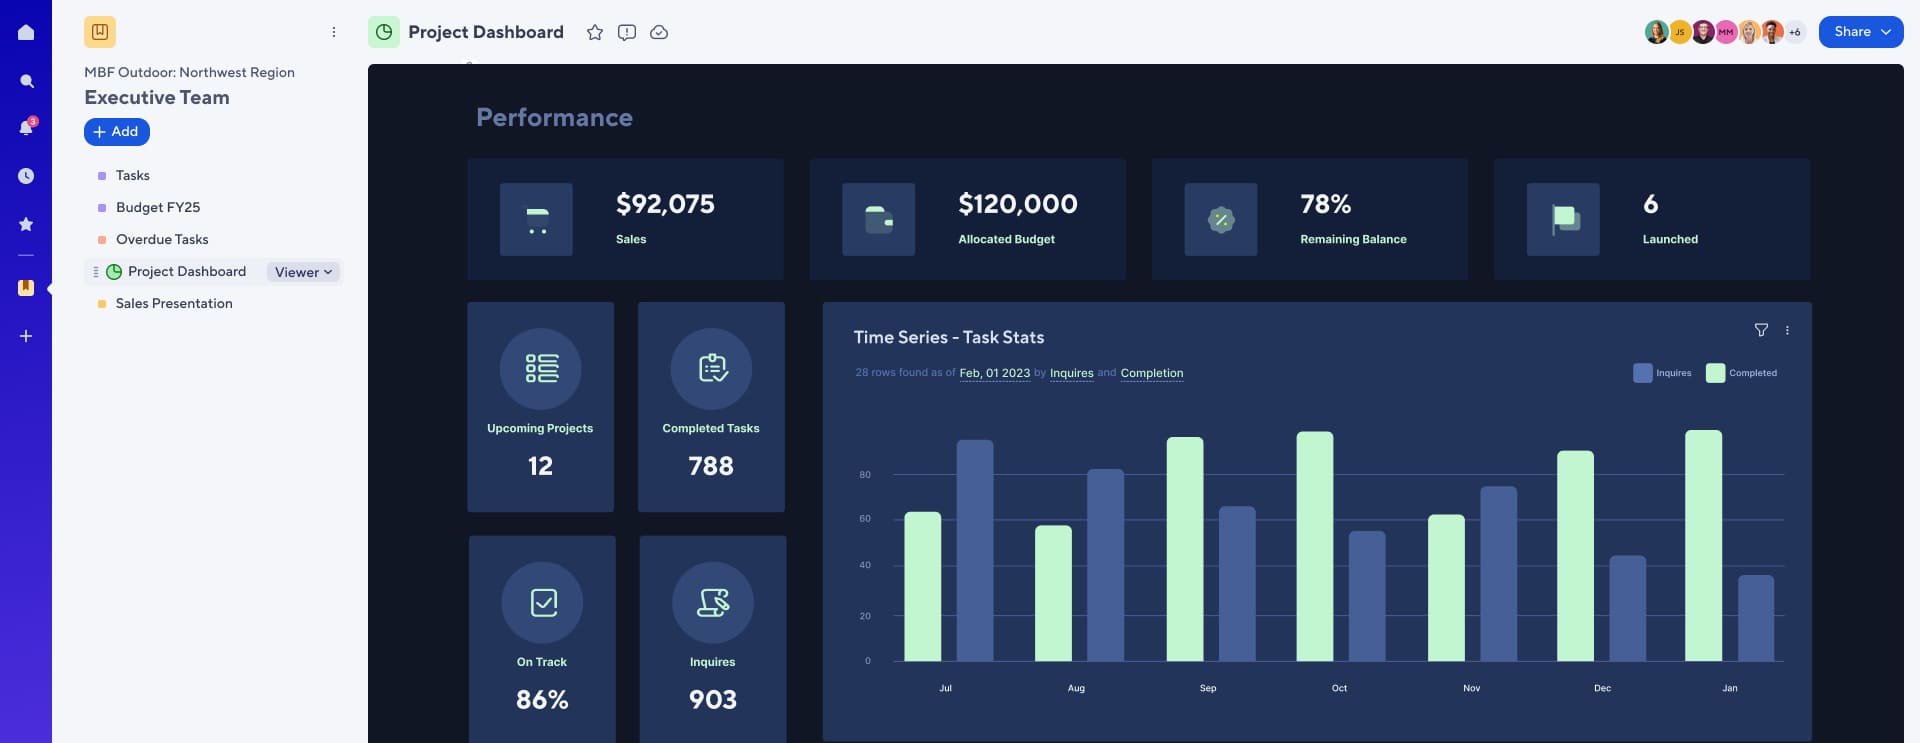This screenshot has height=743, width=1920.
Task: Click the Inquires scroll icon
Action: coord(713,603)
